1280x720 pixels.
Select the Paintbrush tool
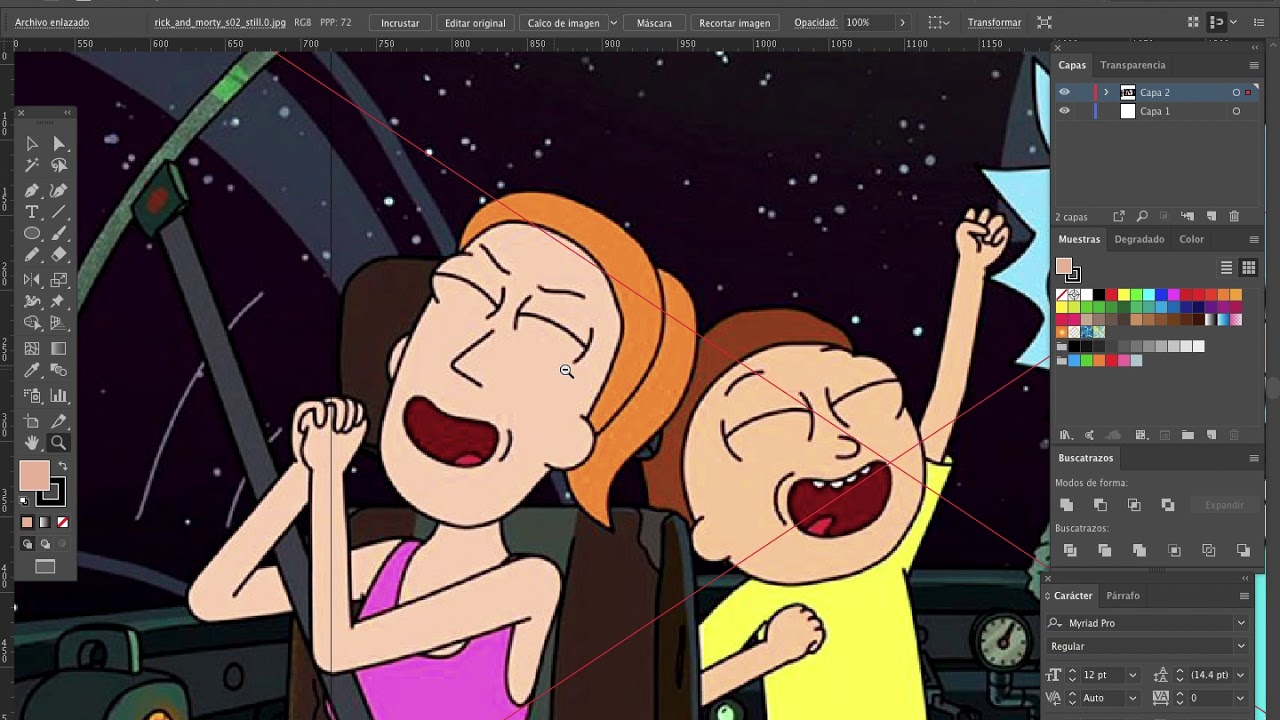coord(59,234)
